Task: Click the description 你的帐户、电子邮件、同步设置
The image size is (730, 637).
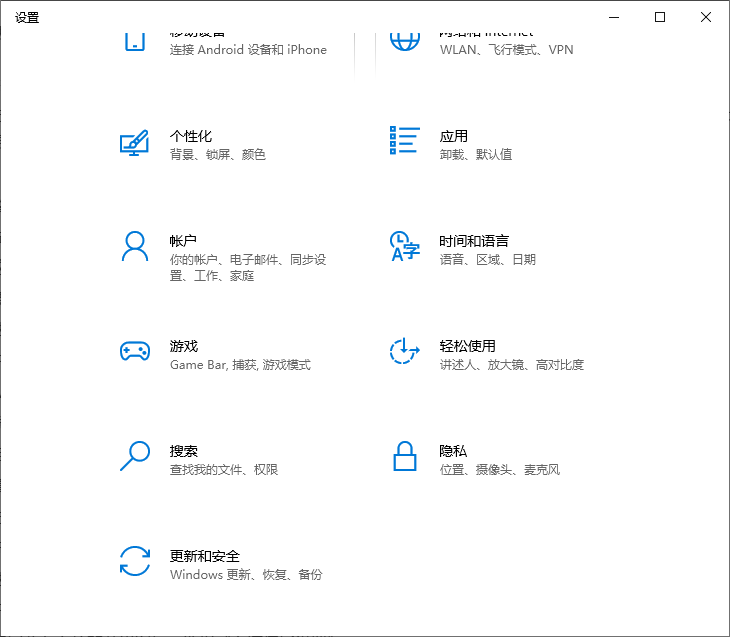Action: [248, 268]
